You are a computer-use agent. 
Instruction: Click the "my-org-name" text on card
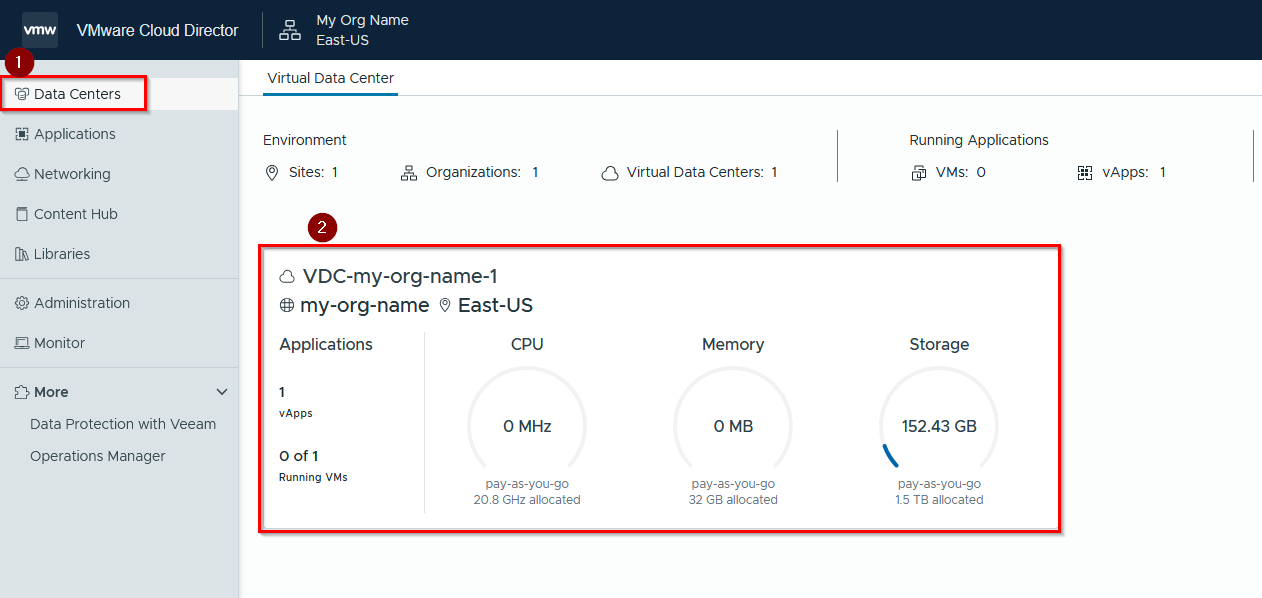click(x=365, y=306)
